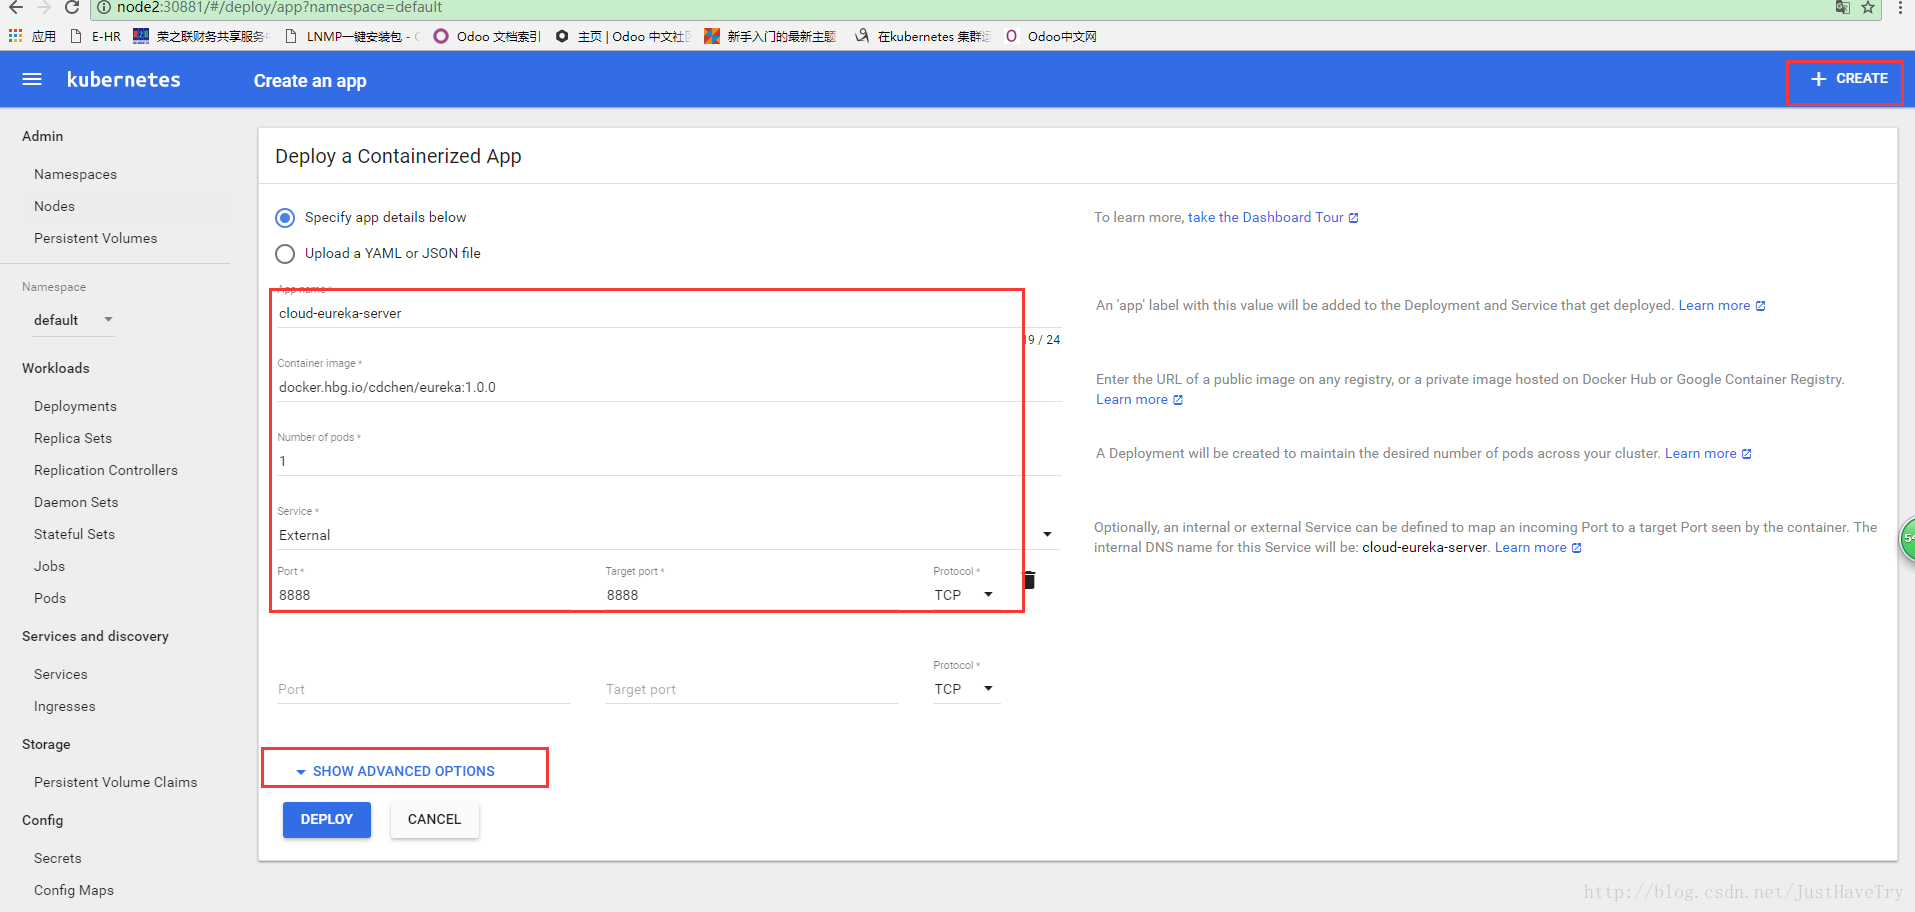
Task: Open Stateful Sets in the sidebar
Action: pos(74,534)
